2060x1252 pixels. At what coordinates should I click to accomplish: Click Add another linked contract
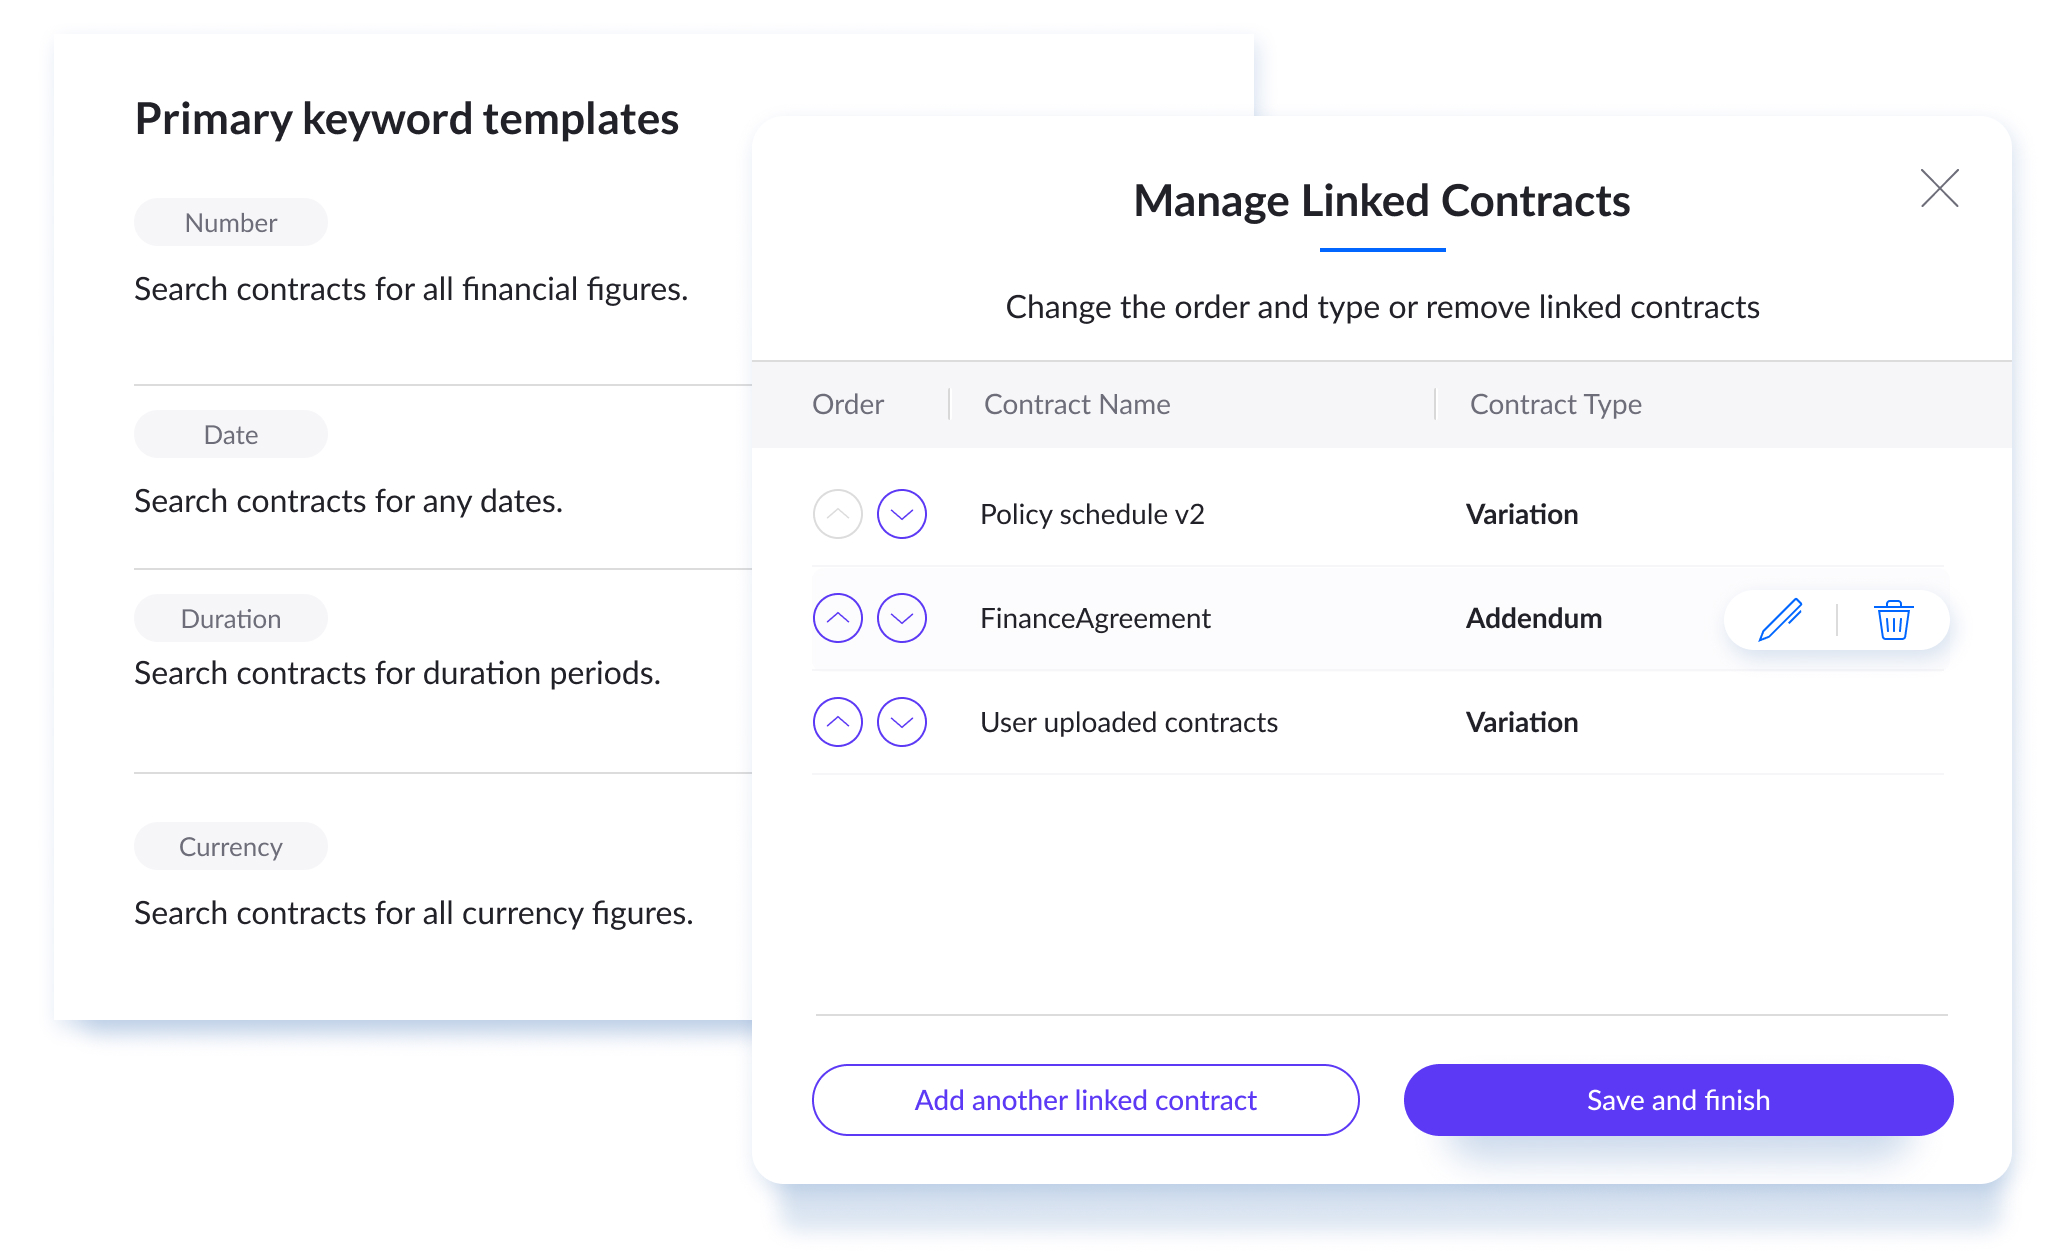[x=1085, y=1100]
